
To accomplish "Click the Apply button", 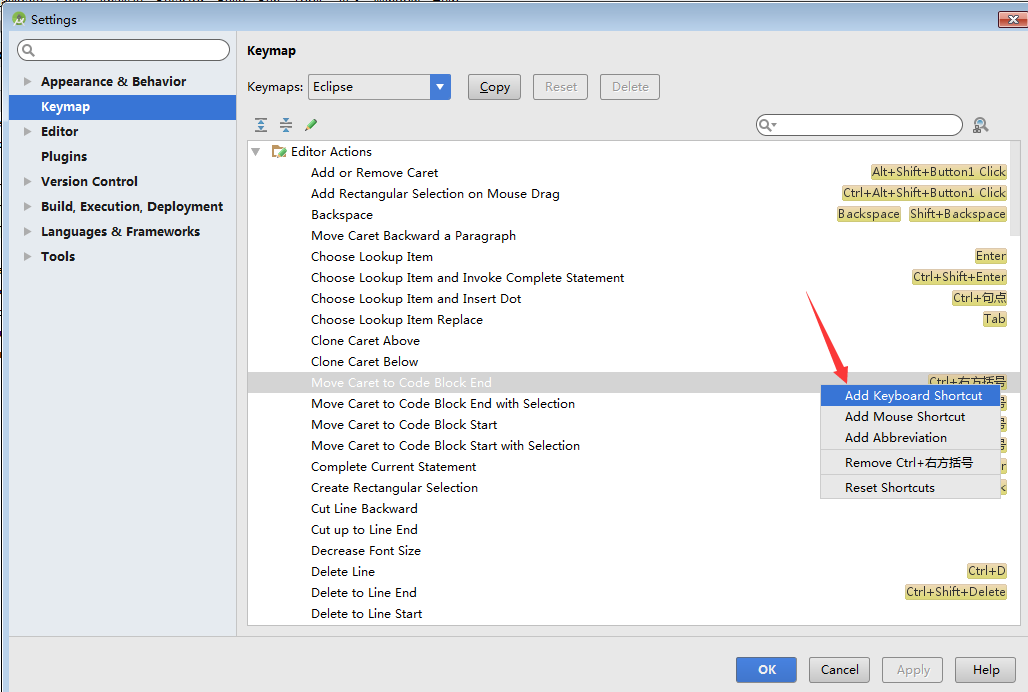I will (913, 670).
